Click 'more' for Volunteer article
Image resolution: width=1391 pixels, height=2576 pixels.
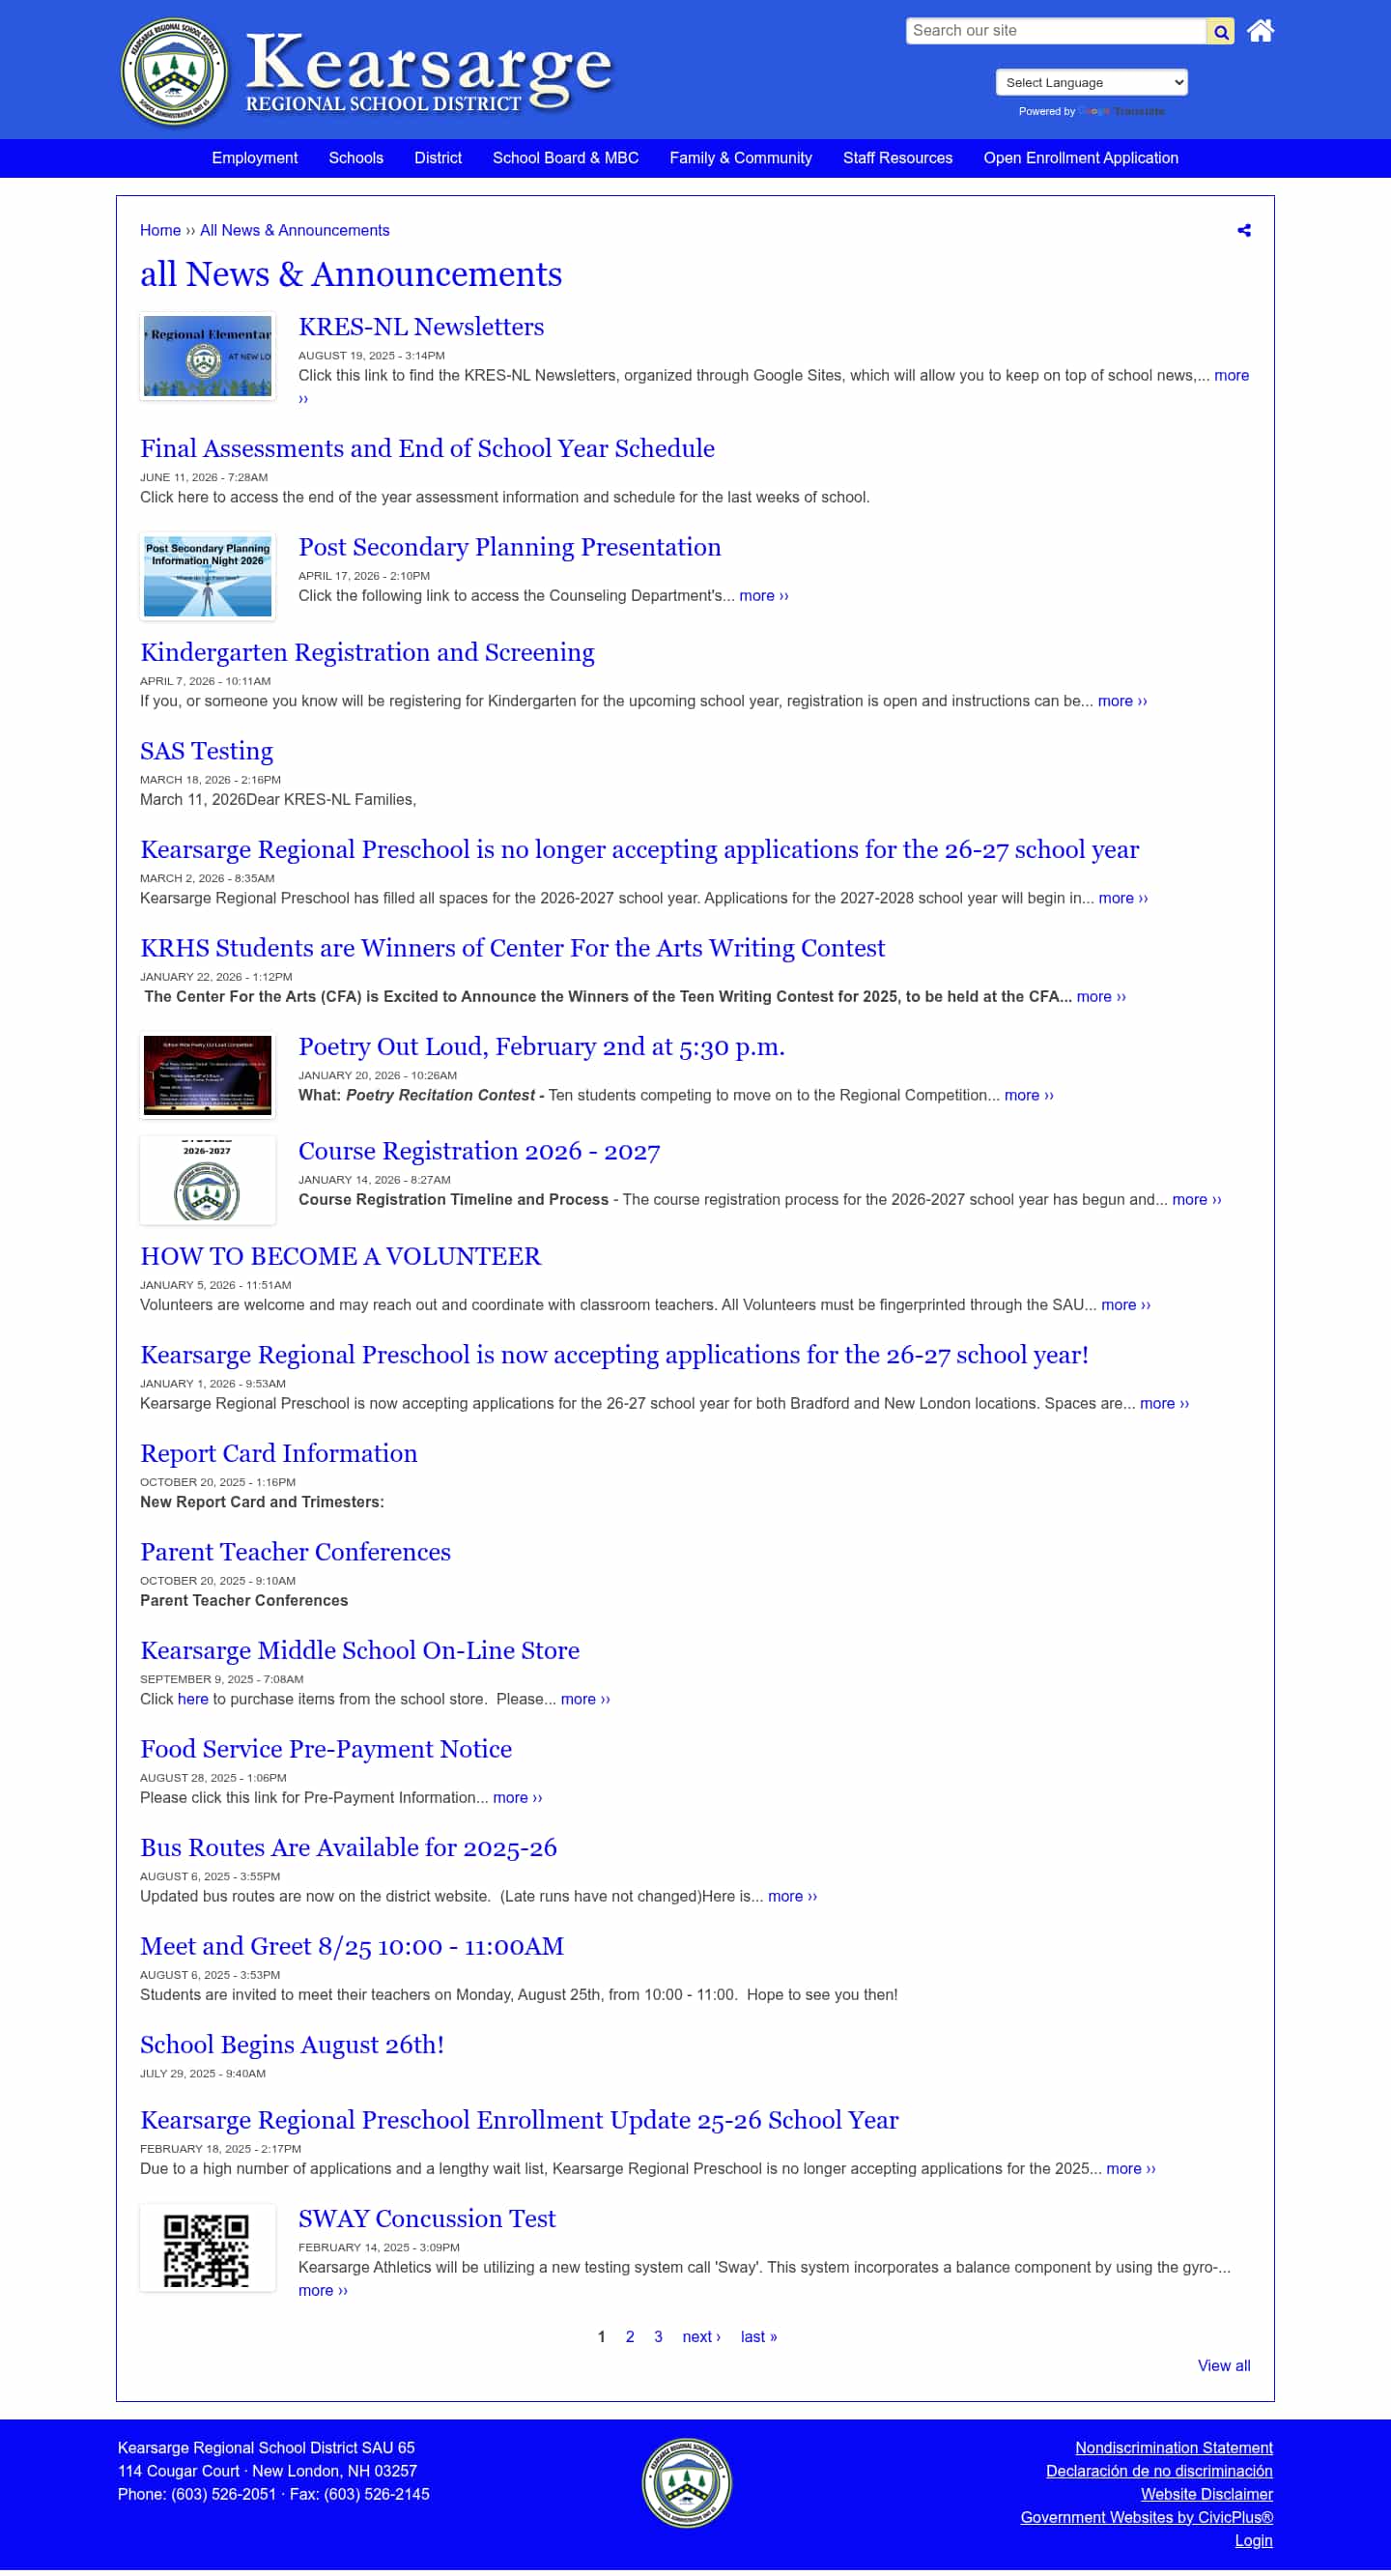tap(1126, 1305)
